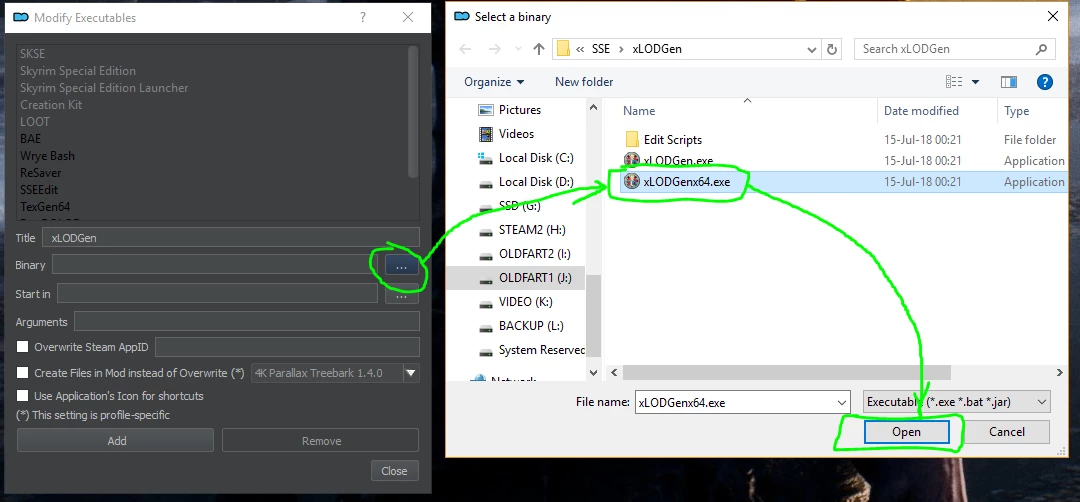This screenshot has height=502, width=1080.
Task: Select SKSE in the executables list
Action: click(32, 54)
